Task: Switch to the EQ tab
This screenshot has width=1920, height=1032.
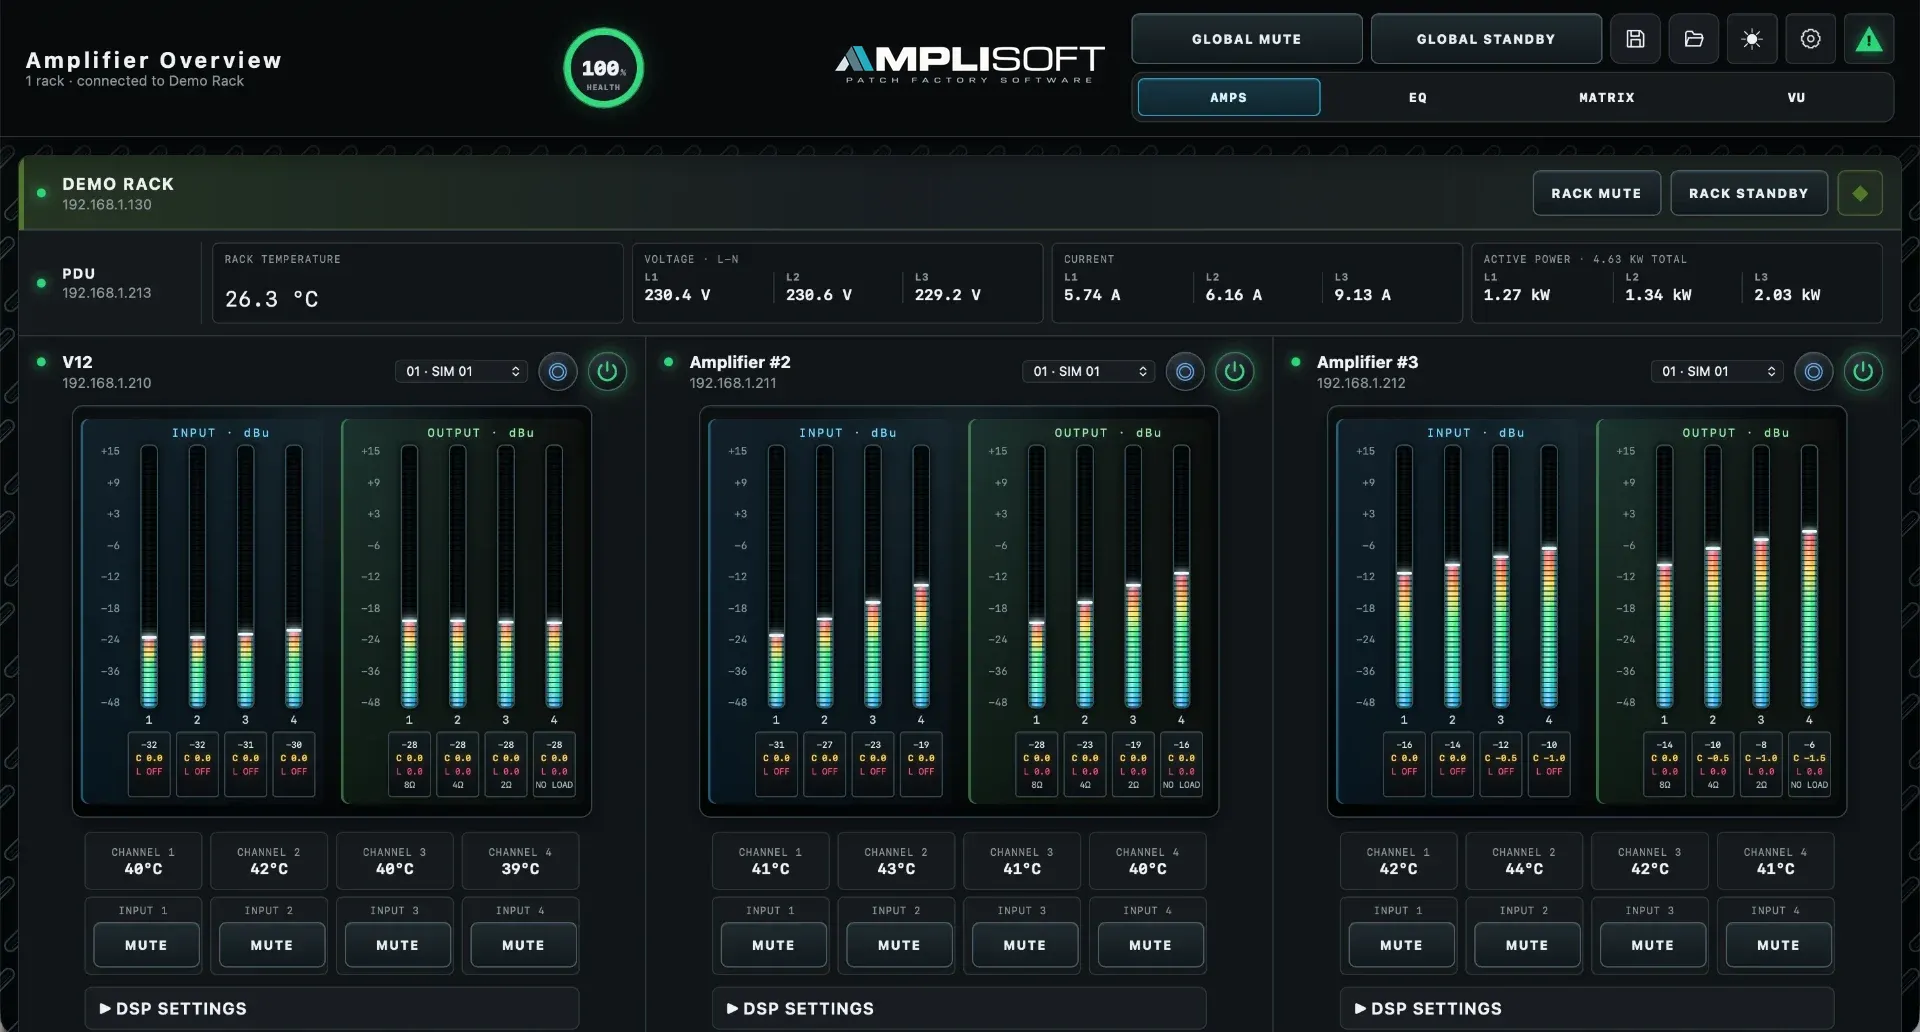Action: pos(1418,97)
